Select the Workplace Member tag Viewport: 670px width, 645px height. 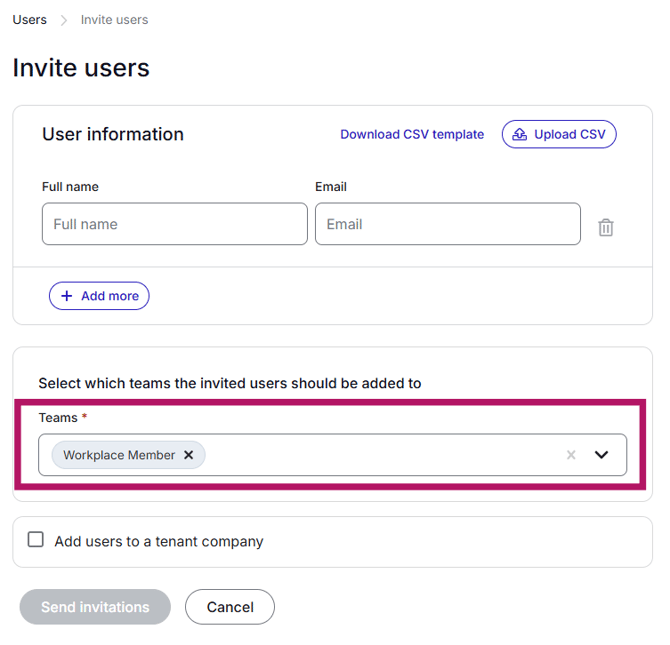click(118, 455)
